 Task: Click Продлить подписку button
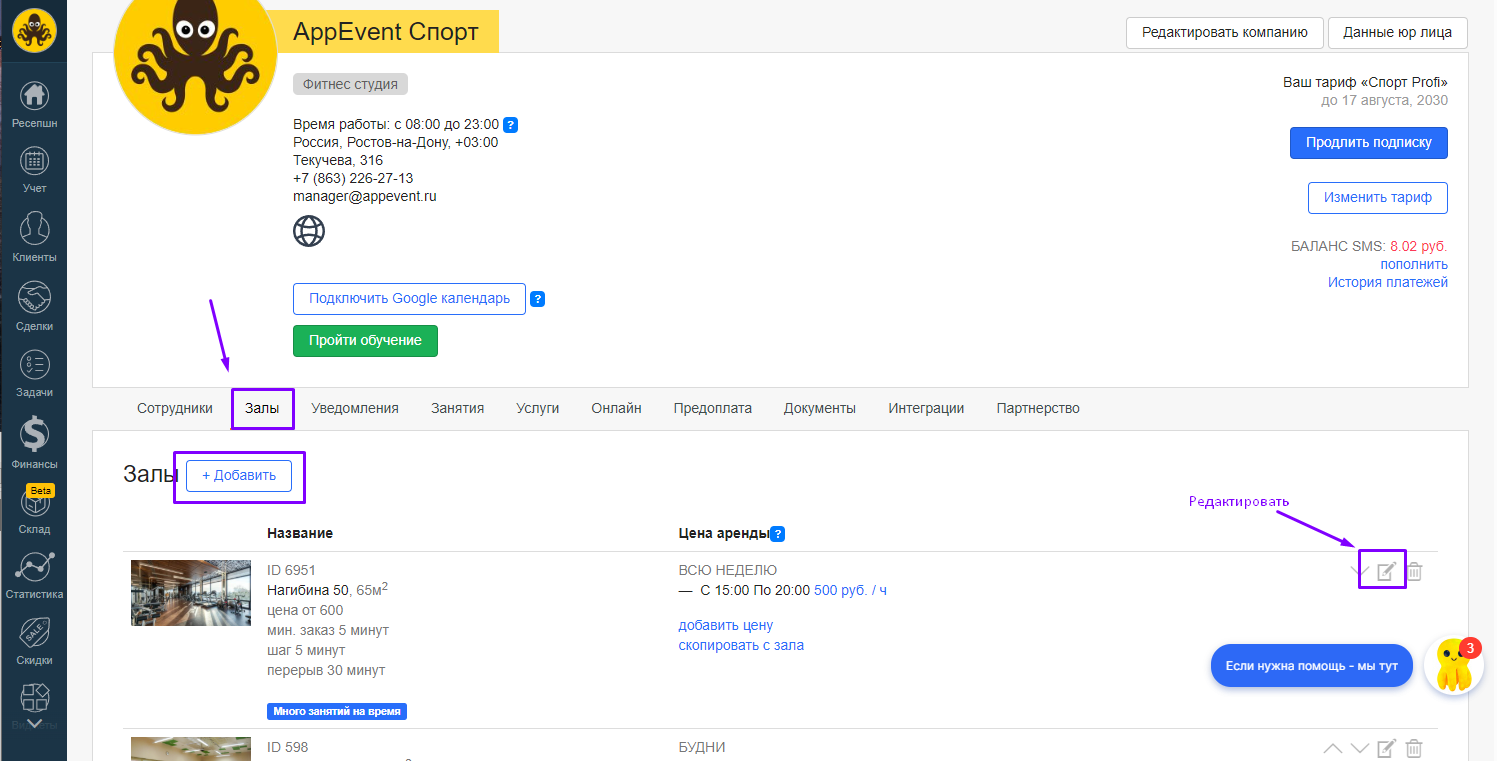[1369, 142]
